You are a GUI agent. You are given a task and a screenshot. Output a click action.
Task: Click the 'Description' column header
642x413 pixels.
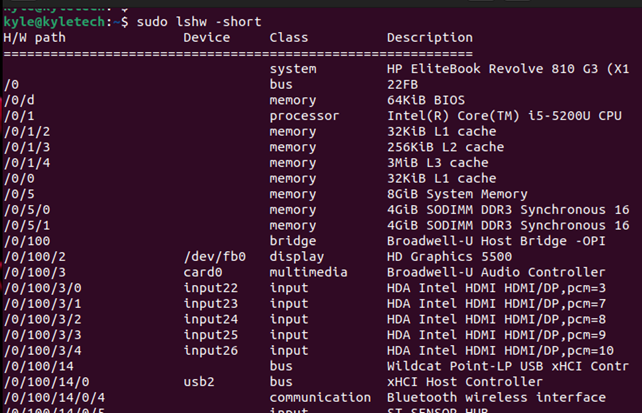tap(430, 38)
